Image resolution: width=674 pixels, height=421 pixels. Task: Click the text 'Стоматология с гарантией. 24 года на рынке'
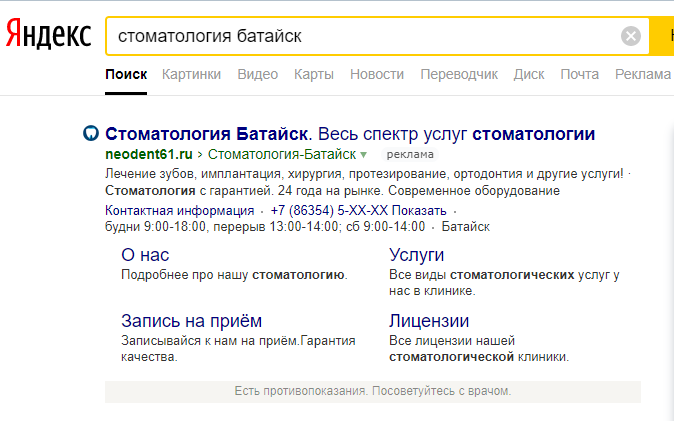point(245,191)
